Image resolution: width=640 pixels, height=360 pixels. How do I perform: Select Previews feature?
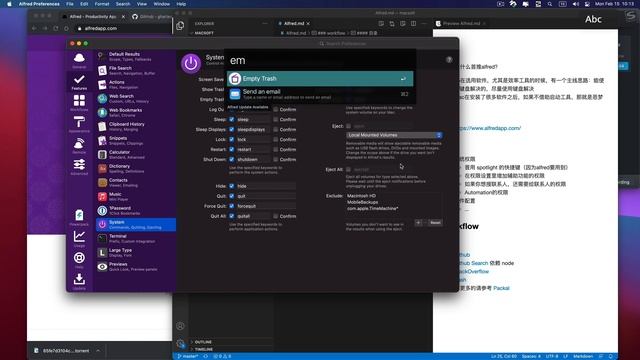(x=136, y=267)
